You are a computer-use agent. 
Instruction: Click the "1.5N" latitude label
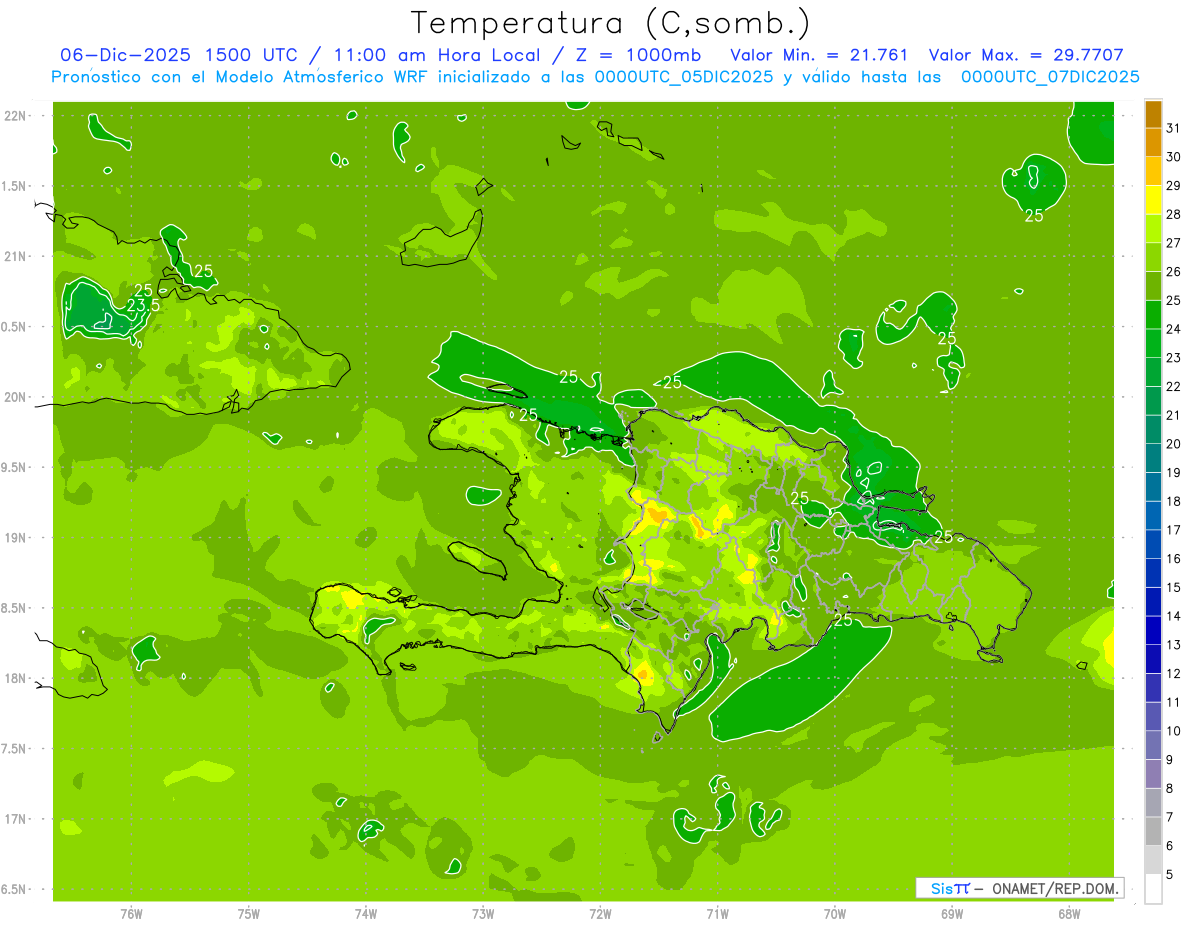[x=15, y=186]
